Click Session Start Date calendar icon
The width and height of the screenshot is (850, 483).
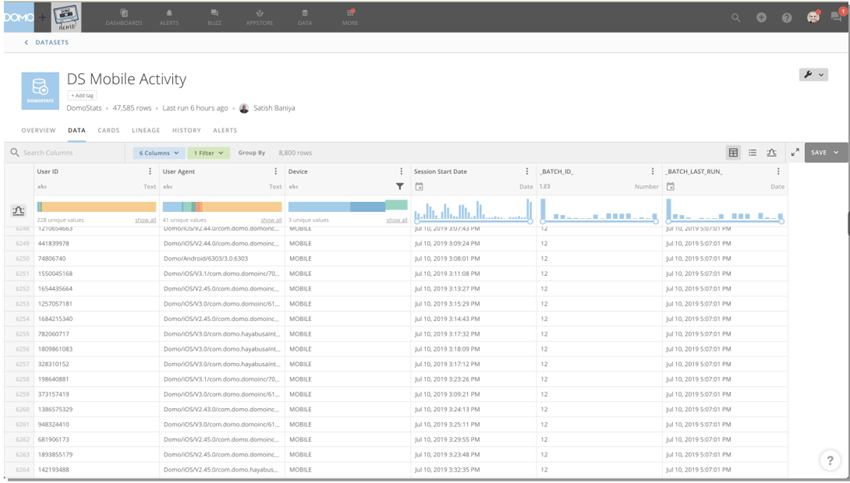[x=419, y=186]
